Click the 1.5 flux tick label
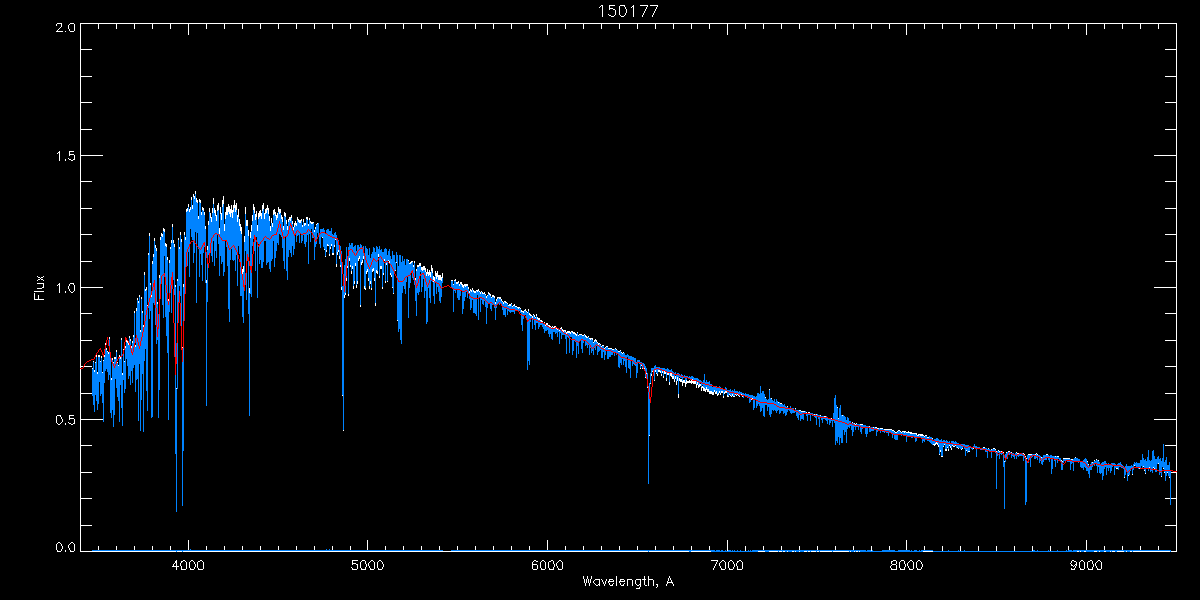 point(65,156)
